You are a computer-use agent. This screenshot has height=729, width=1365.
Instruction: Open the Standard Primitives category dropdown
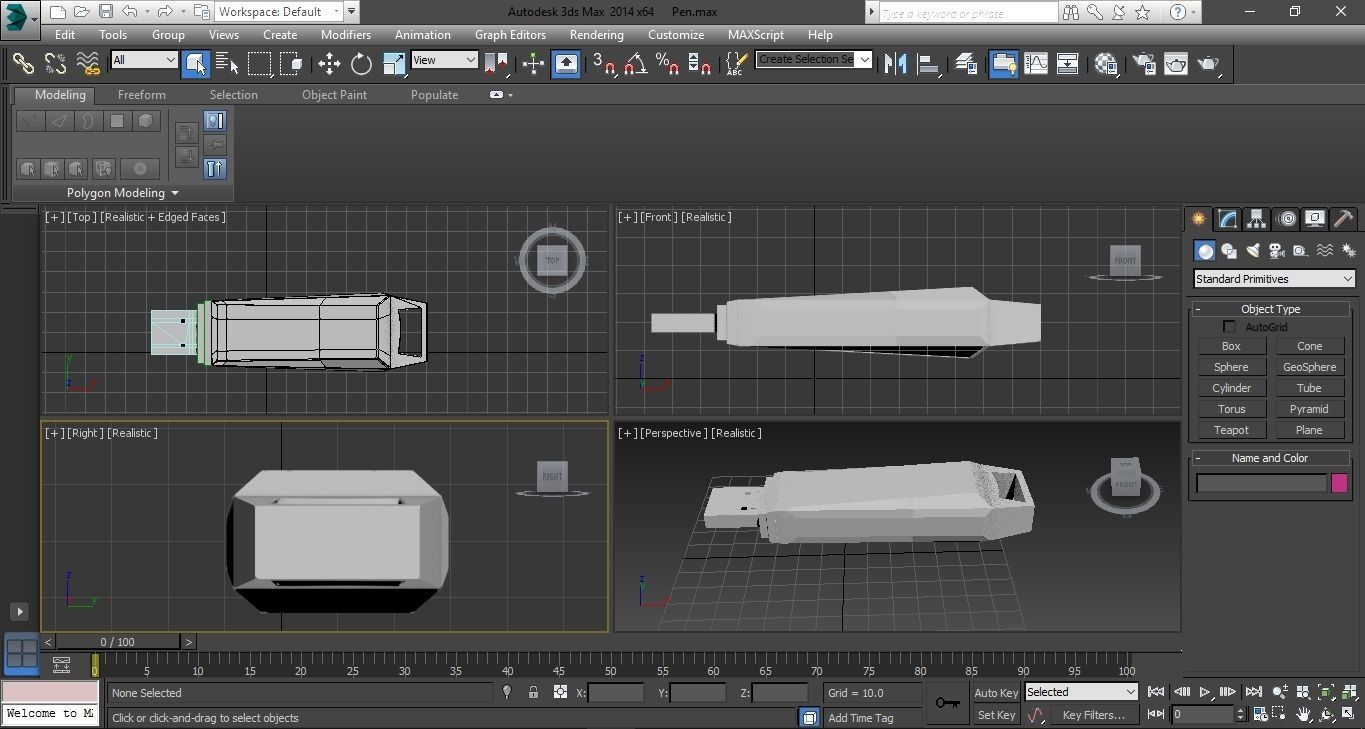pos(1274,279)
